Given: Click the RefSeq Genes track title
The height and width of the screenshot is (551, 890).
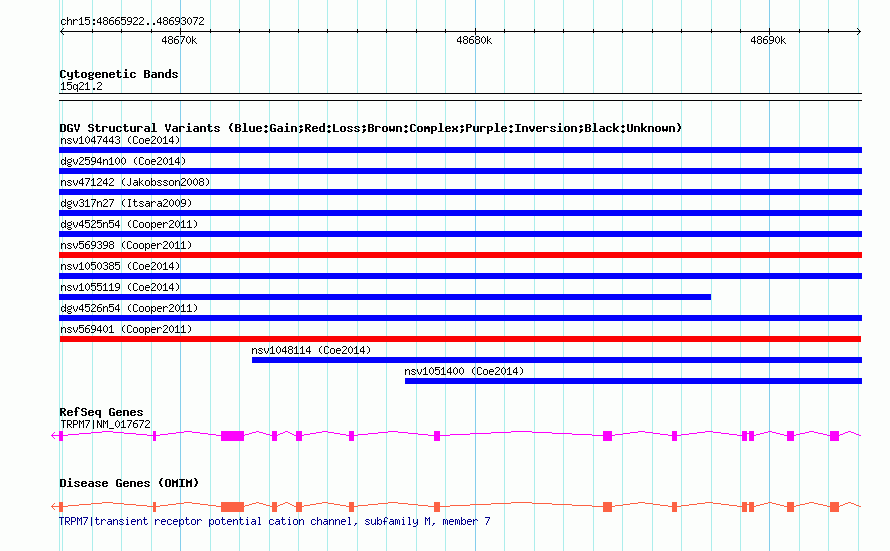Looking at the screenshot, I should coord(101,412).
